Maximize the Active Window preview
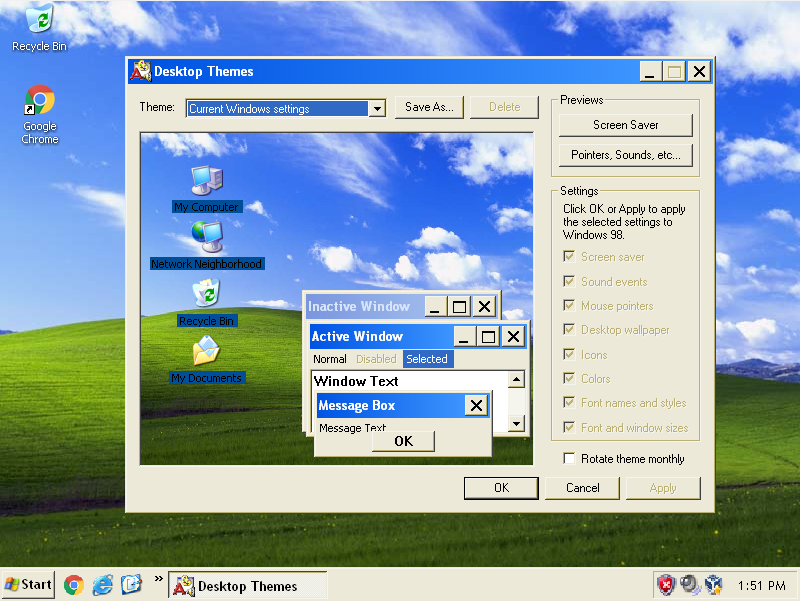Viewport: 800px width, 601px height. [x=488, y=336]
